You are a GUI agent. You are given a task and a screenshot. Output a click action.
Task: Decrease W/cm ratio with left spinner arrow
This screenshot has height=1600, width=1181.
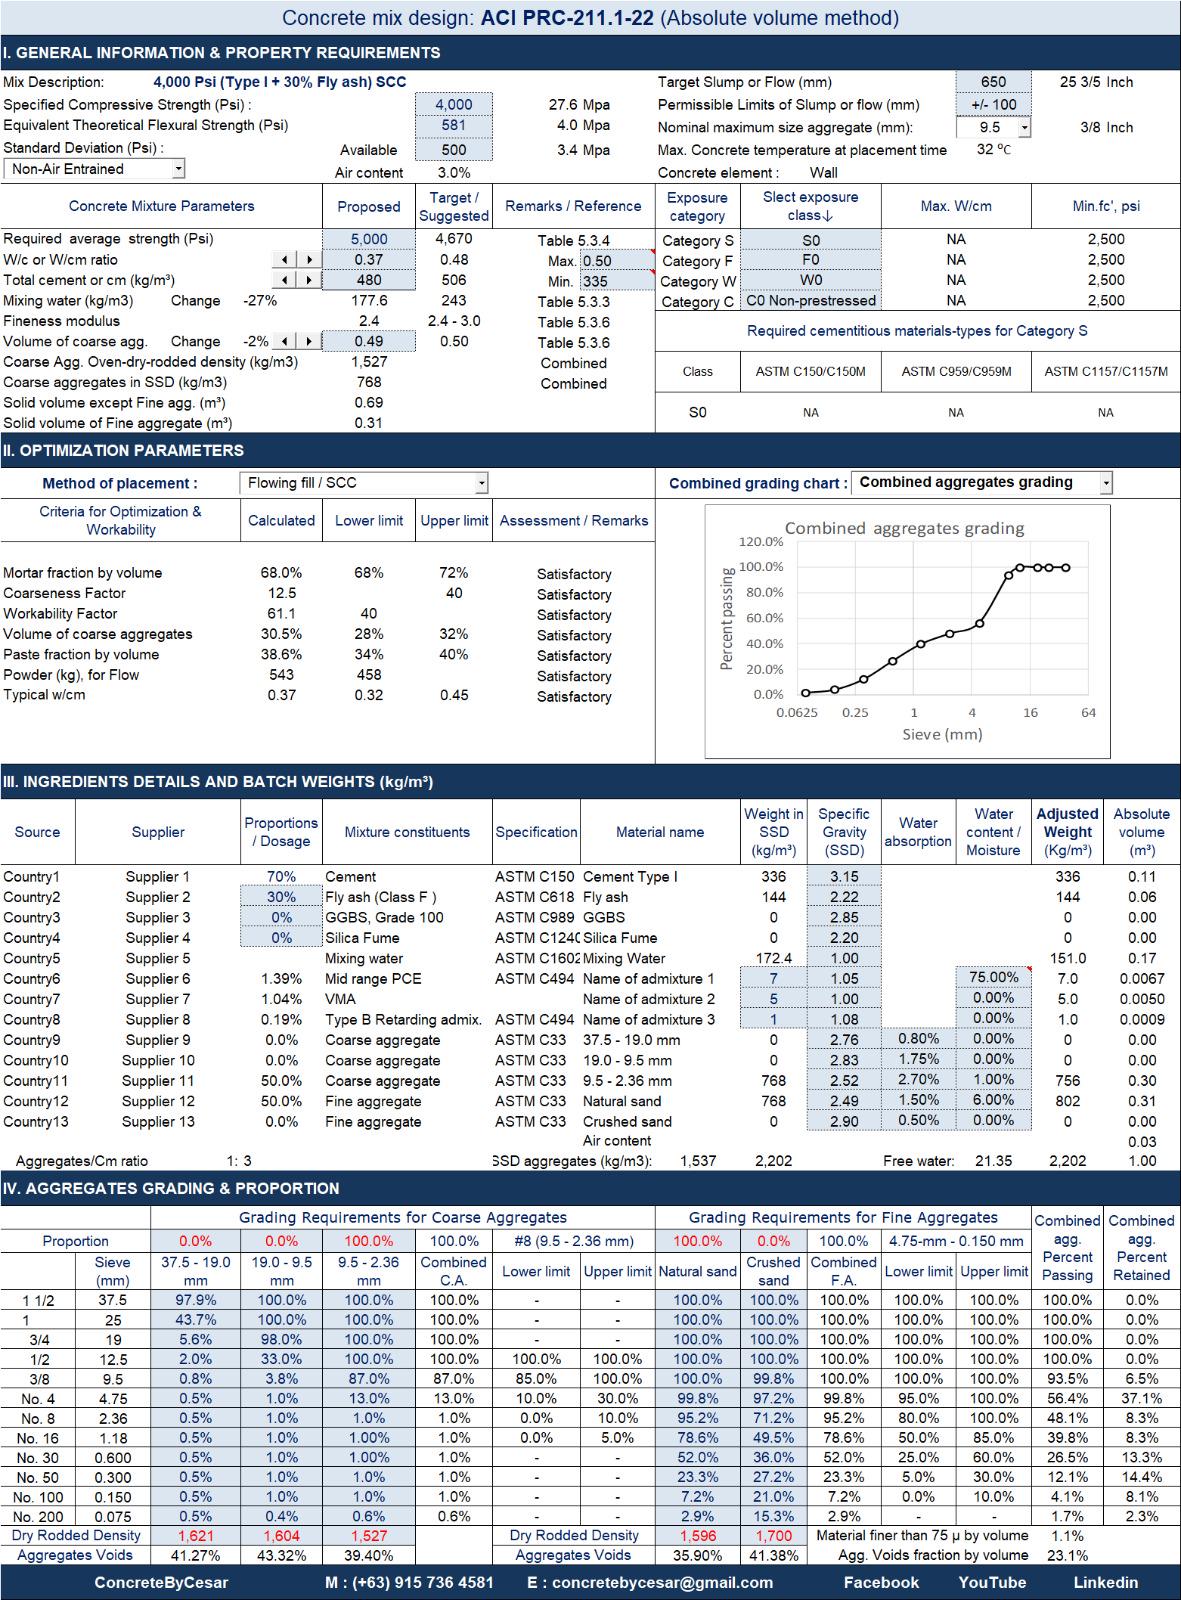pos(285,260)
